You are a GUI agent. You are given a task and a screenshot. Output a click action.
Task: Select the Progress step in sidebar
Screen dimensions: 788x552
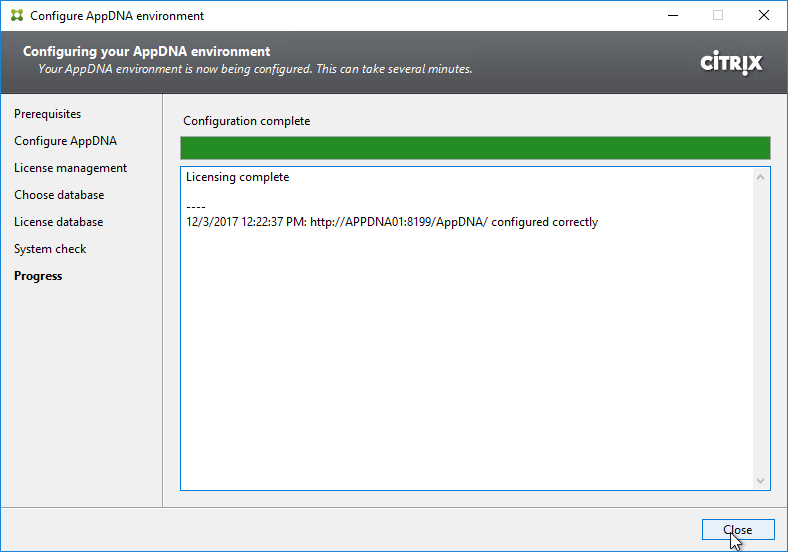(38, 276)
